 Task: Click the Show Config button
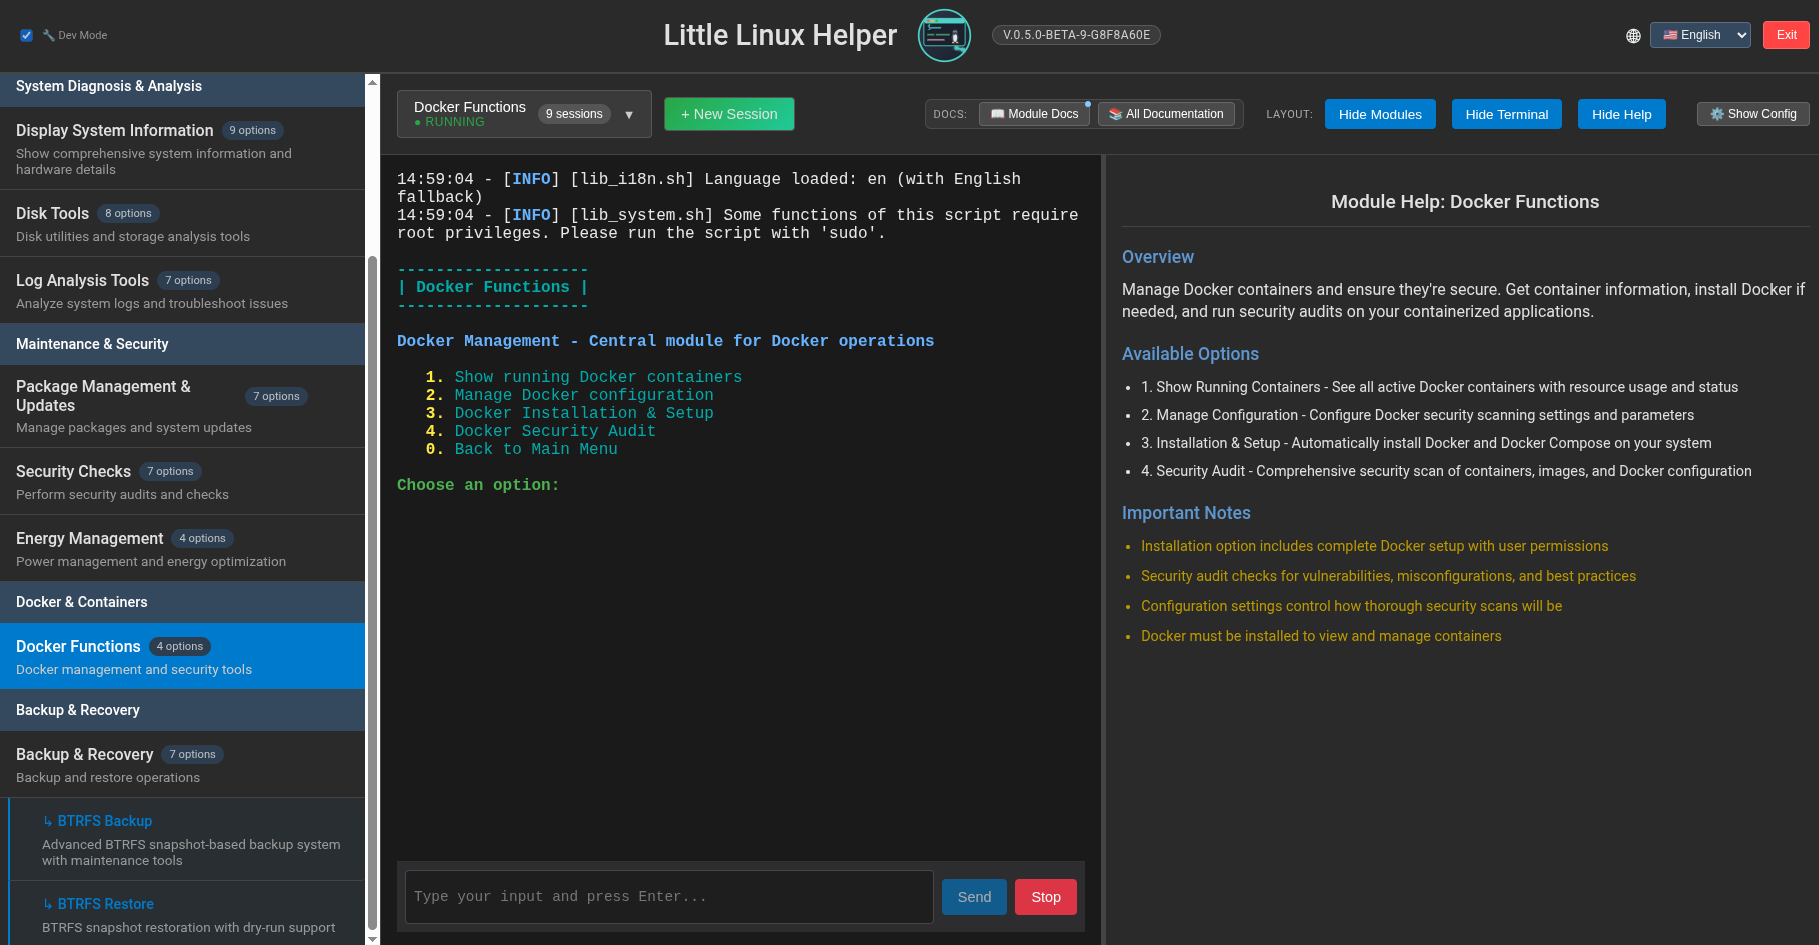(x=1753, y=114)
